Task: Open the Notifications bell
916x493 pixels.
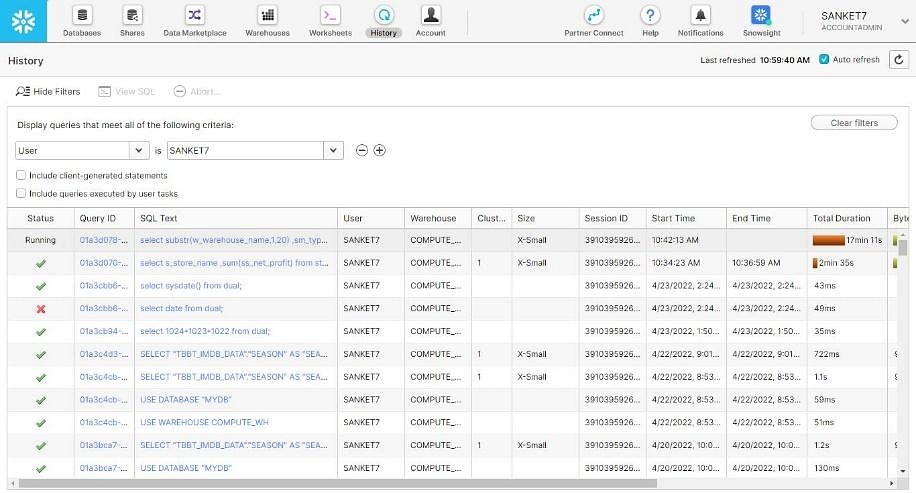Action: pos(700,15)
